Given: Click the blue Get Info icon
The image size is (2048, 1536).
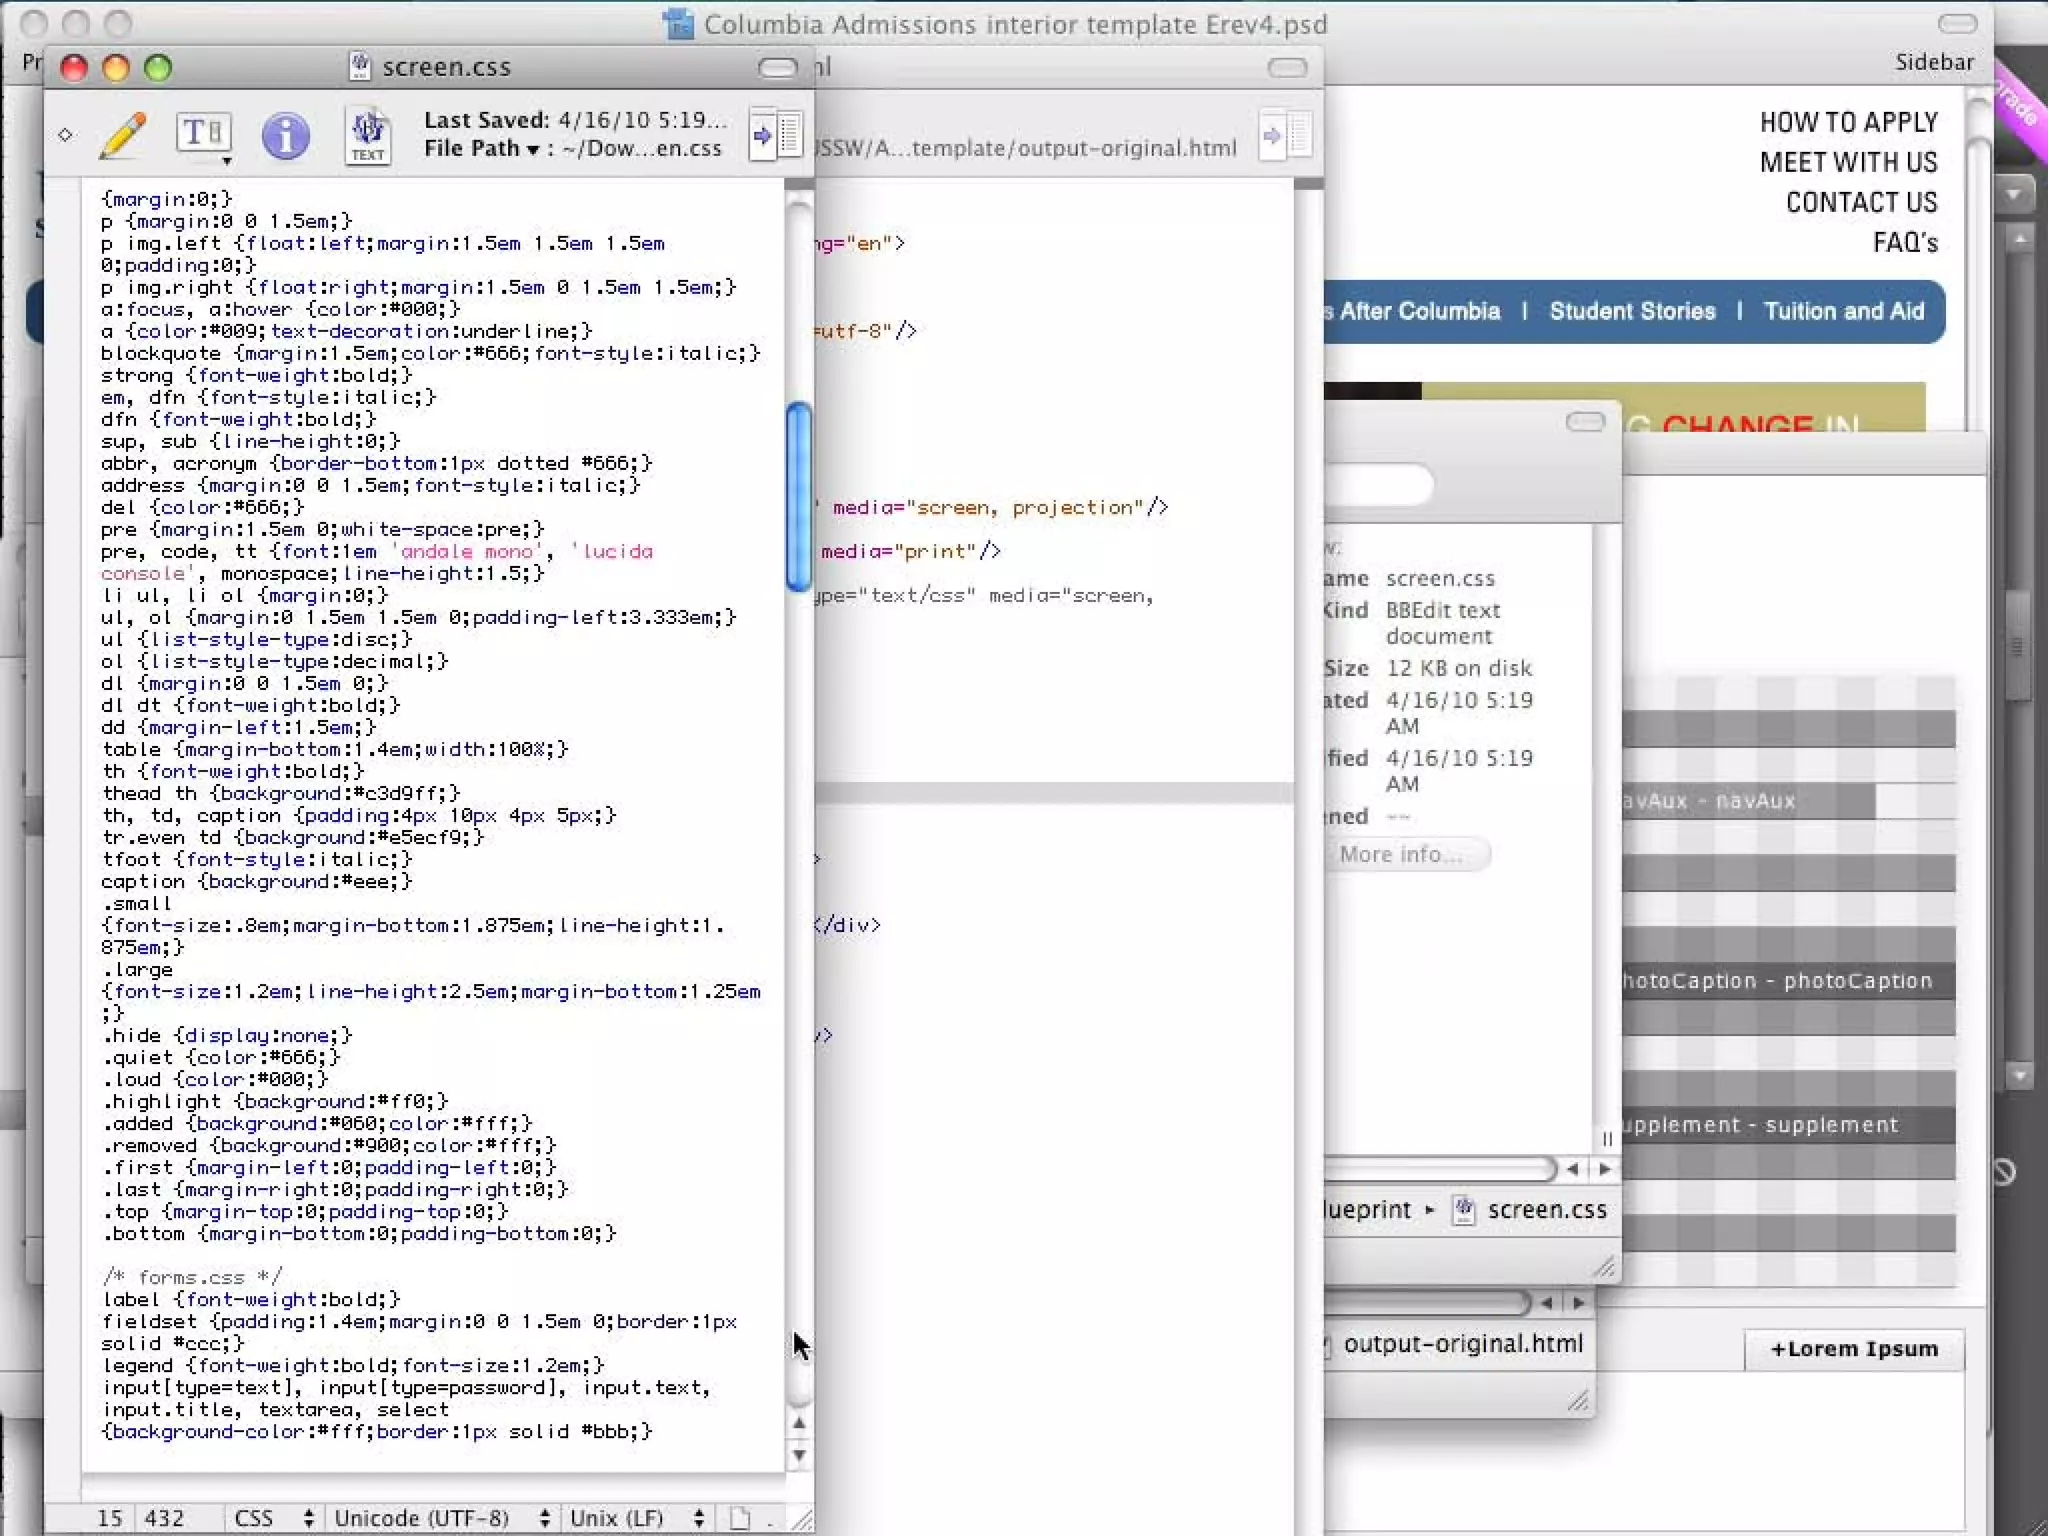Looking at the screenshot, I should pos(285,135).
